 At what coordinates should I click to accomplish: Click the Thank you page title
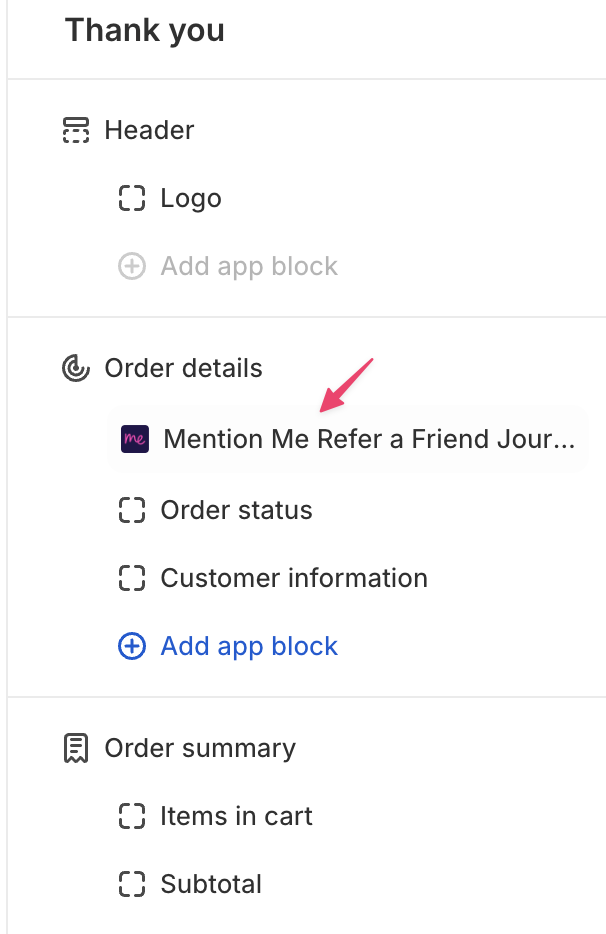(144, 30)
